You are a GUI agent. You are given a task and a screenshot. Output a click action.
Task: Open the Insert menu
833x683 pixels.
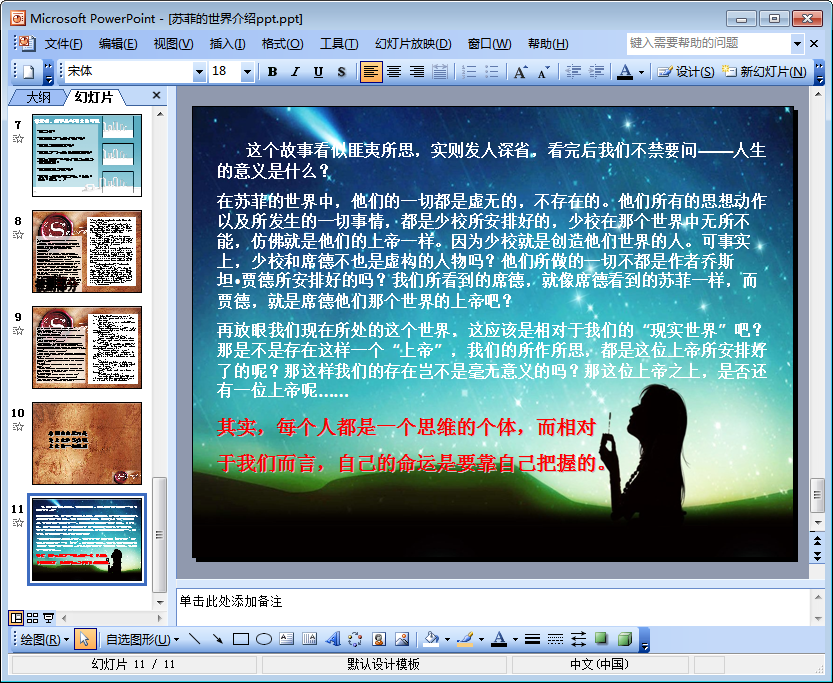[x=227, y=44]
